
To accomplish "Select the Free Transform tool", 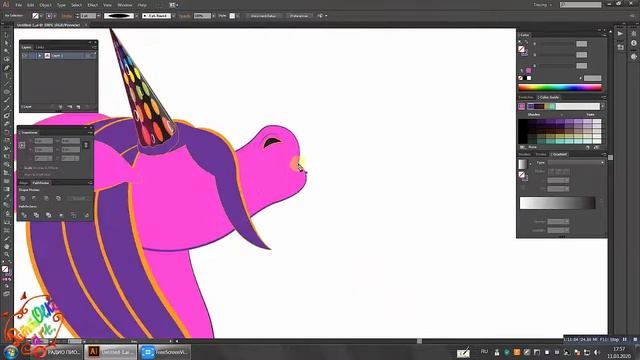I will pos(6,156).
